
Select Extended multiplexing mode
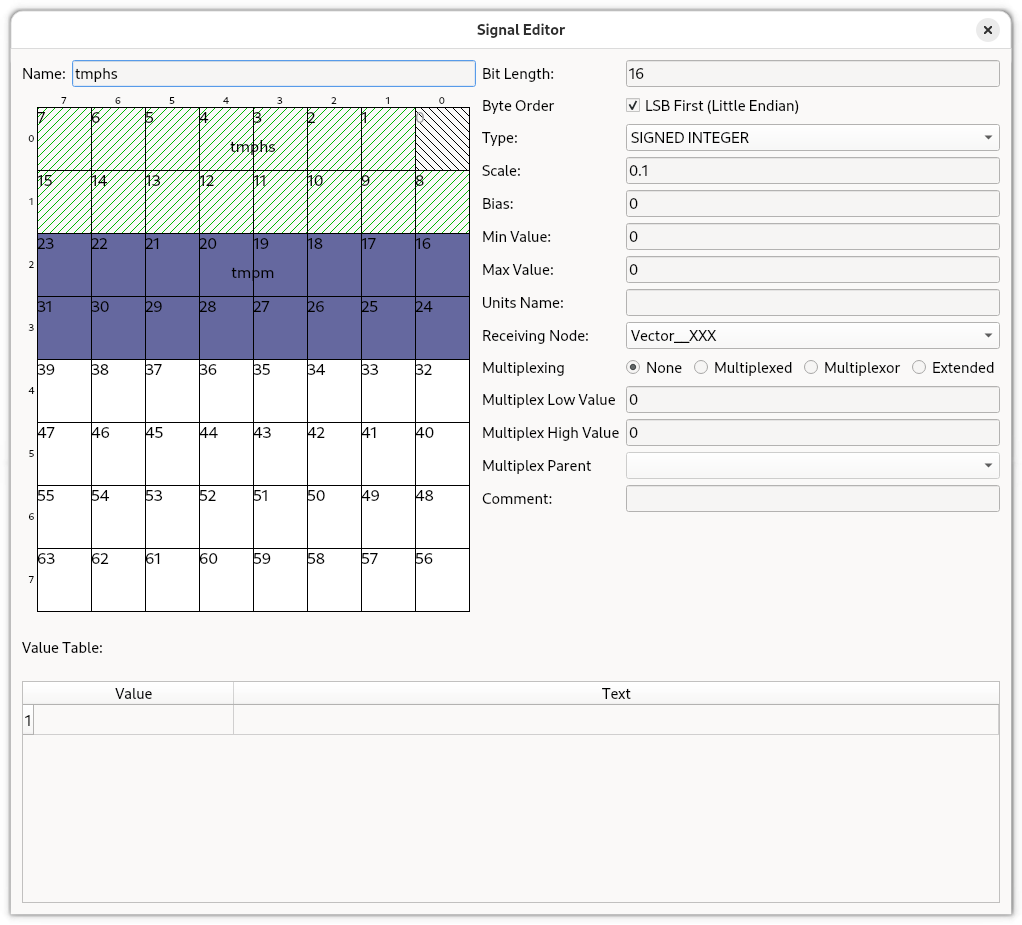(919, 368)
